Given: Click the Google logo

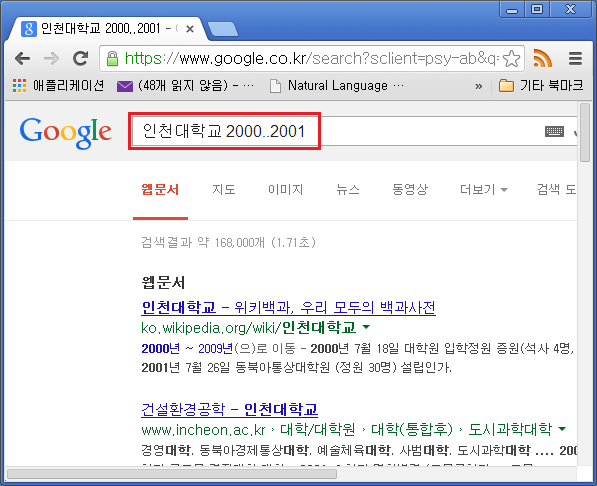Looking at the screenshot, I should pos(65,132).
